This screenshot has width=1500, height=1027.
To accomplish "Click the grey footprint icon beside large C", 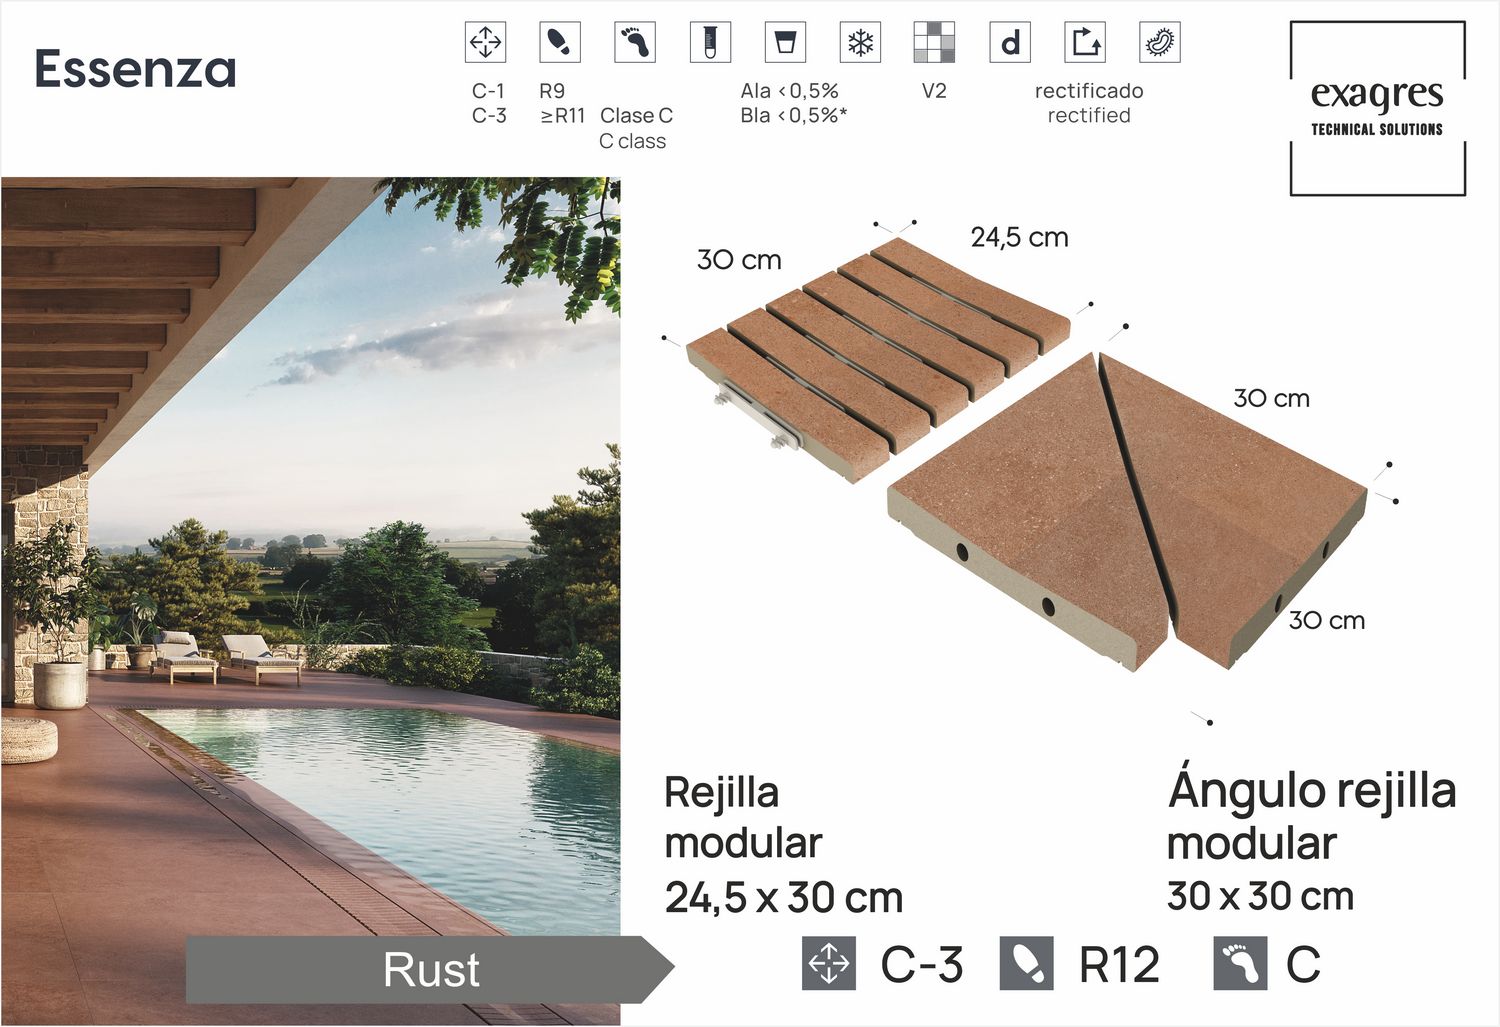I will click(1240, 964).
